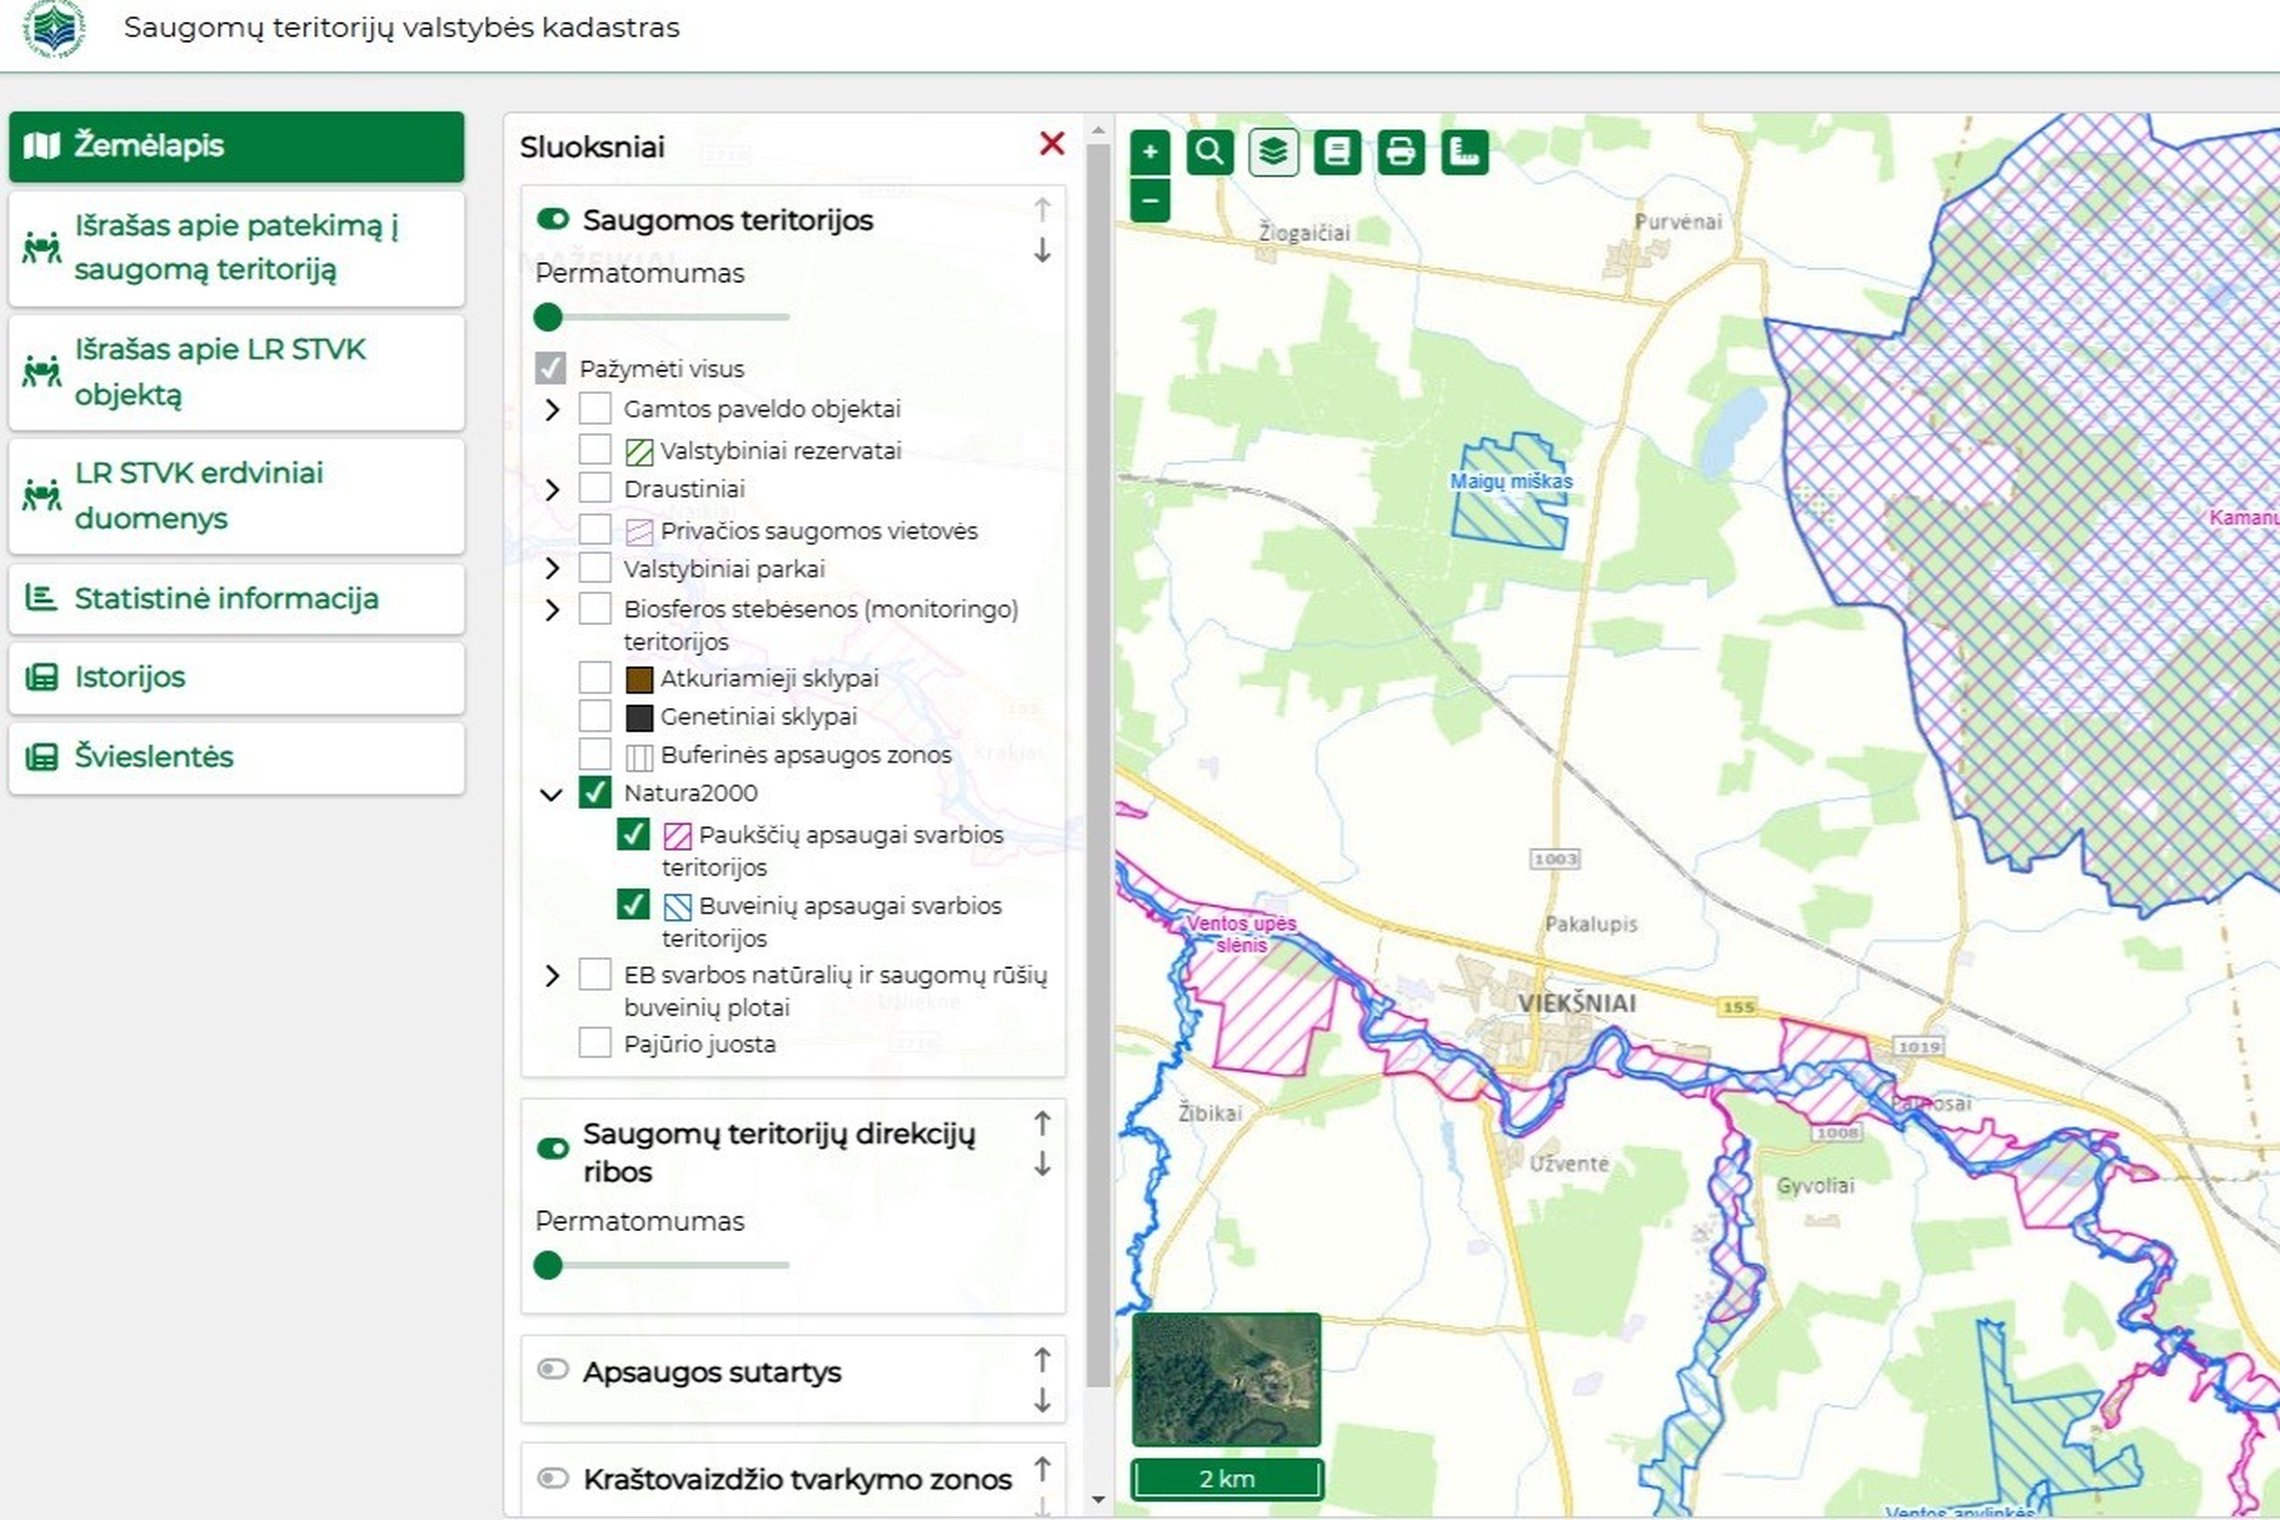
Task: Click the Maigų miškas map label
Action: pos(1511,481)
